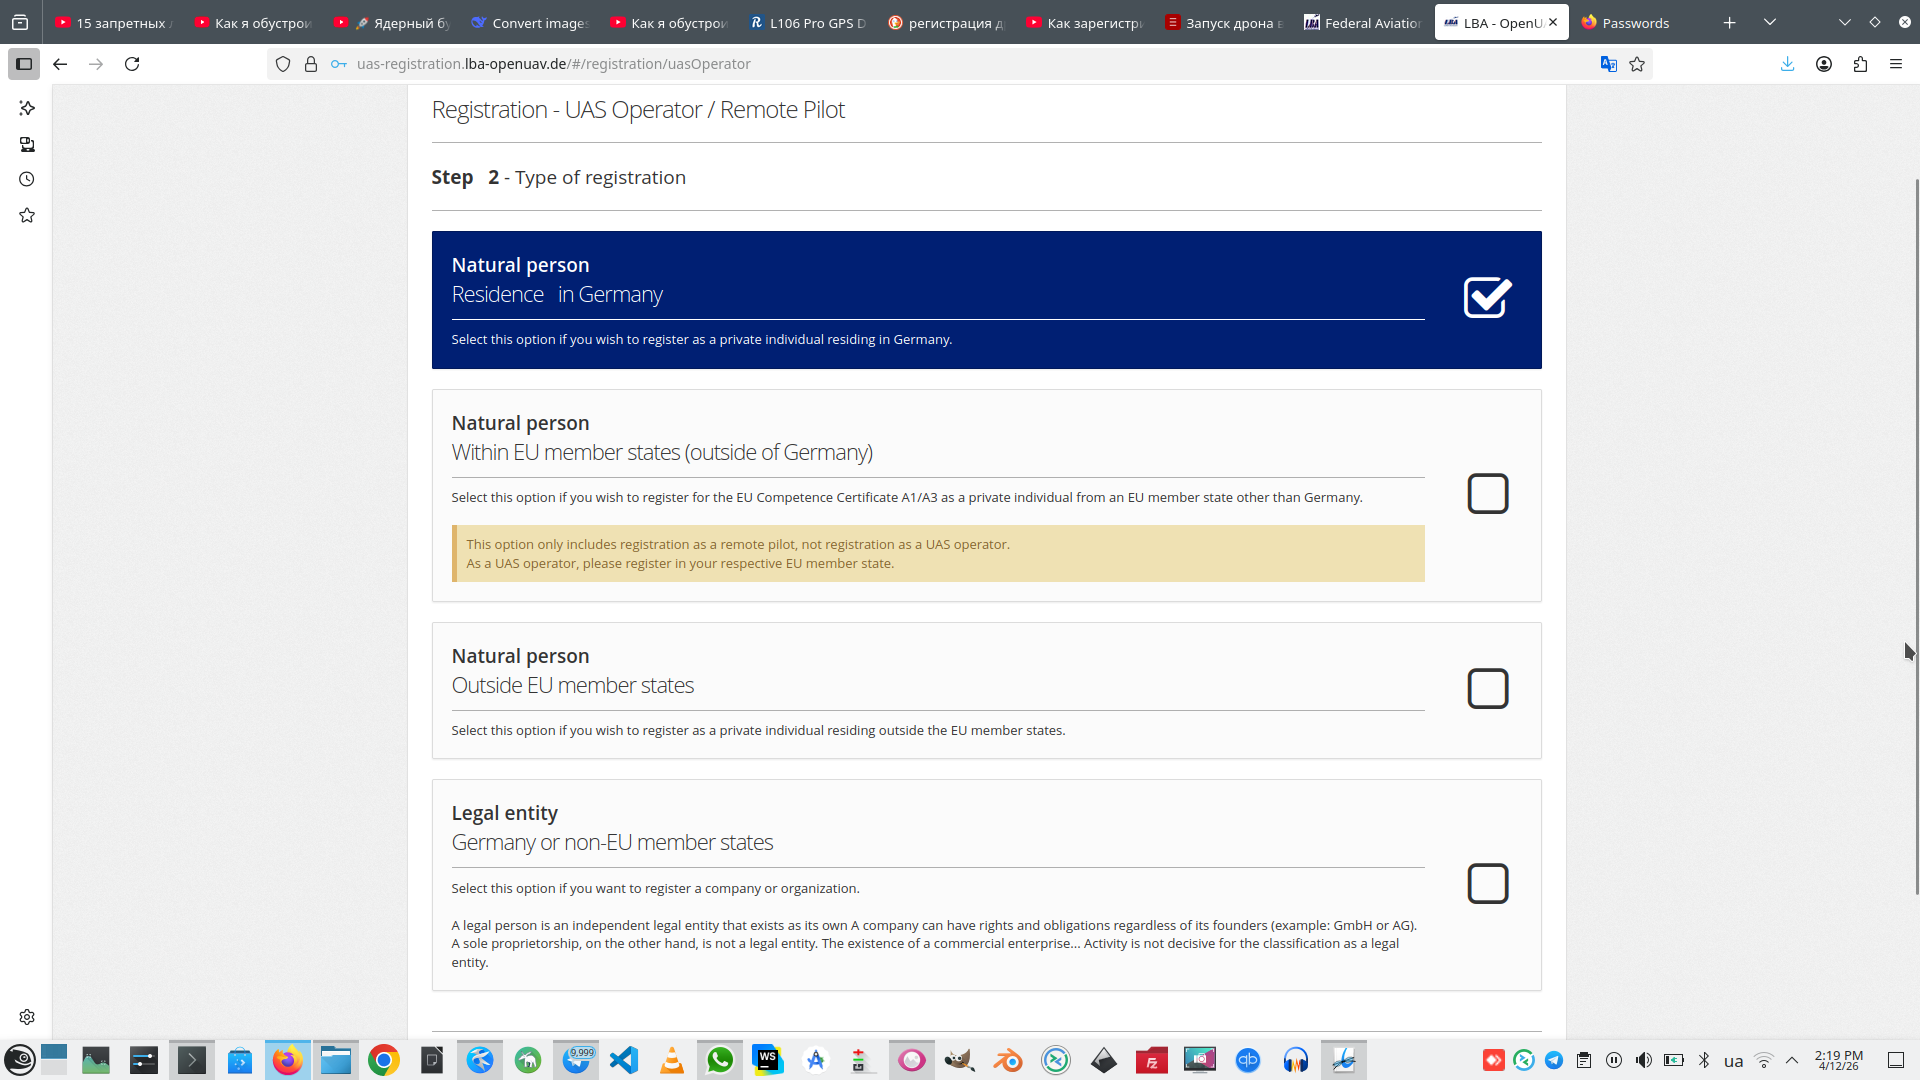This screenshot has height=1080, width=1920.
Task: Switch to the Federal Aviation tab
Action: pos(1362,22)
